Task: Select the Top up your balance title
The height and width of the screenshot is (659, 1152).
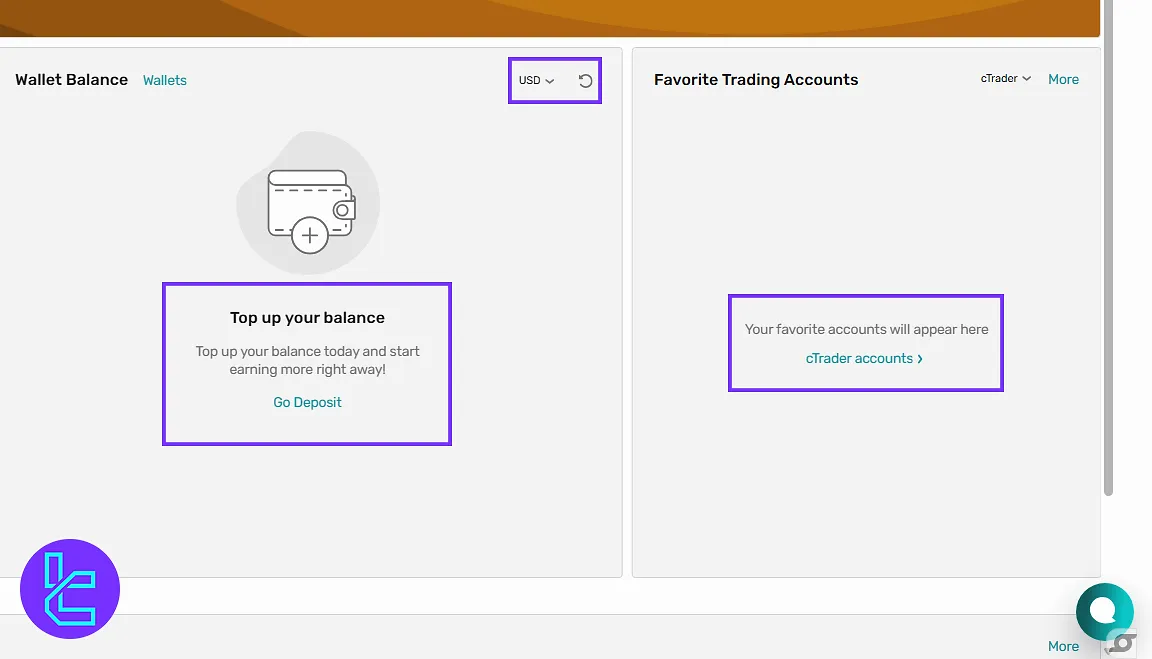Action: click(x=307, y=318)
